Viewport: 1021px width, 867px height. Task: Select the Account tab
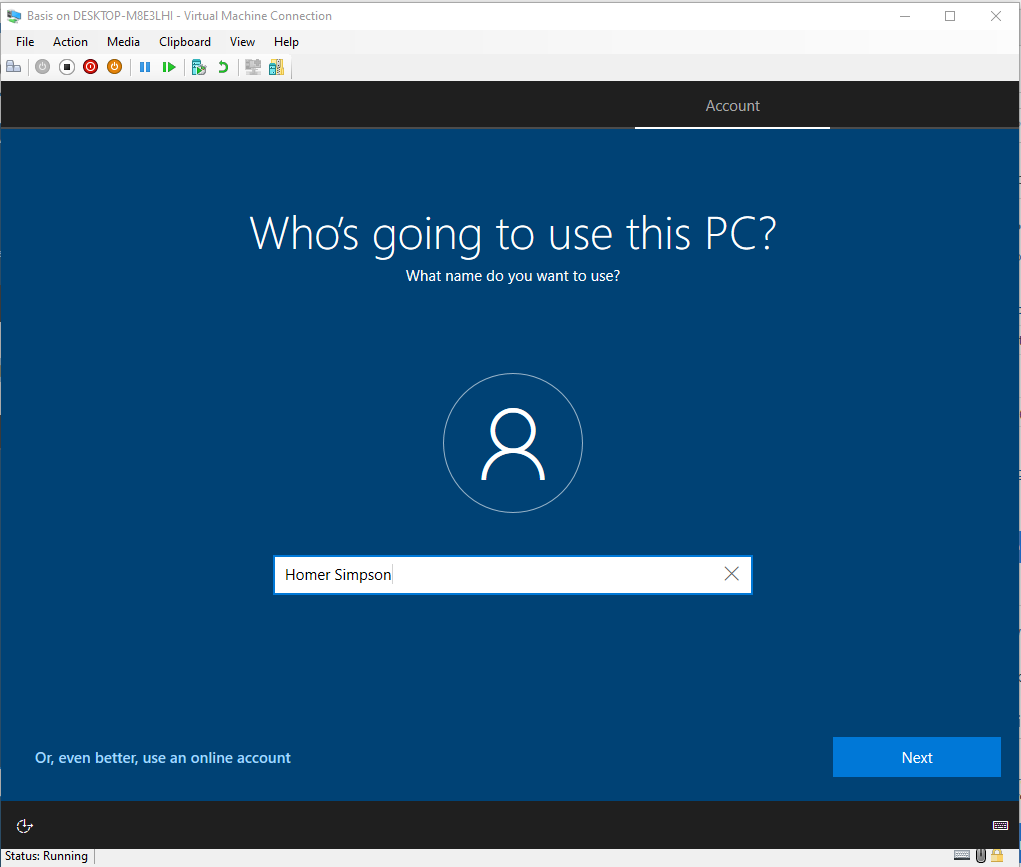coord(733,106)
